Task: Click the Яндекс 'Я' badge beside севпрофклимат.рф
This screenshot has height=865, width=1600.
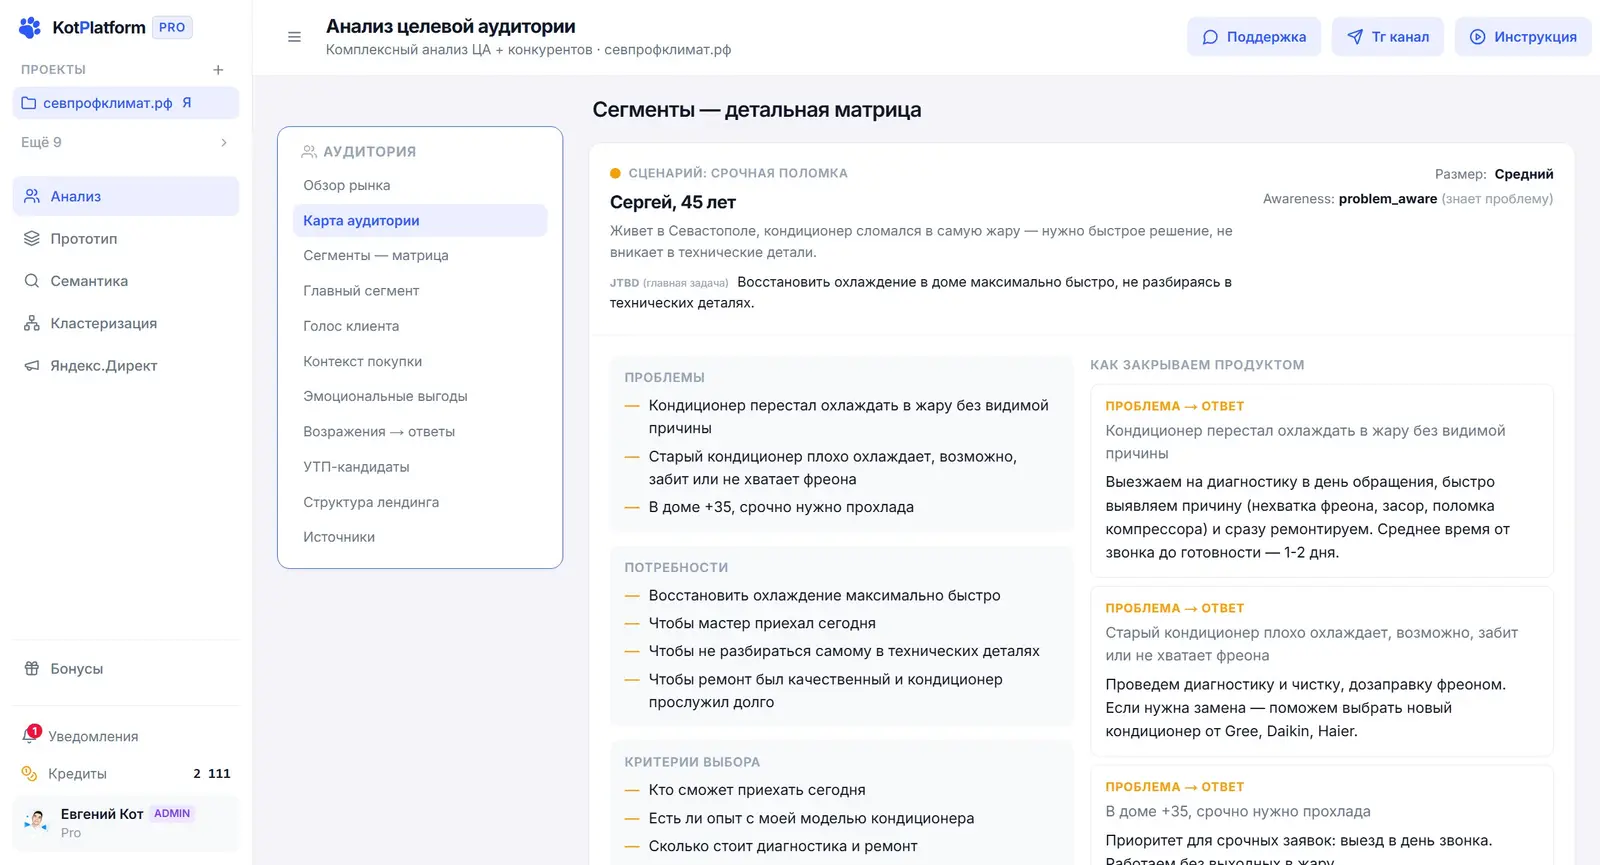Action: tap(187, 103)
